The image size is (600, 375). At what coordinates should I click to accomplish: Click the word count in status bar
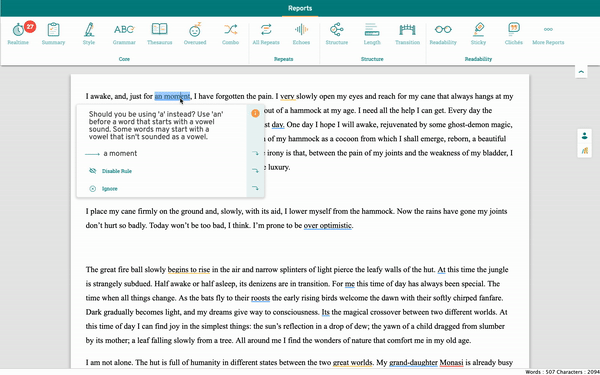click(541, 372)
